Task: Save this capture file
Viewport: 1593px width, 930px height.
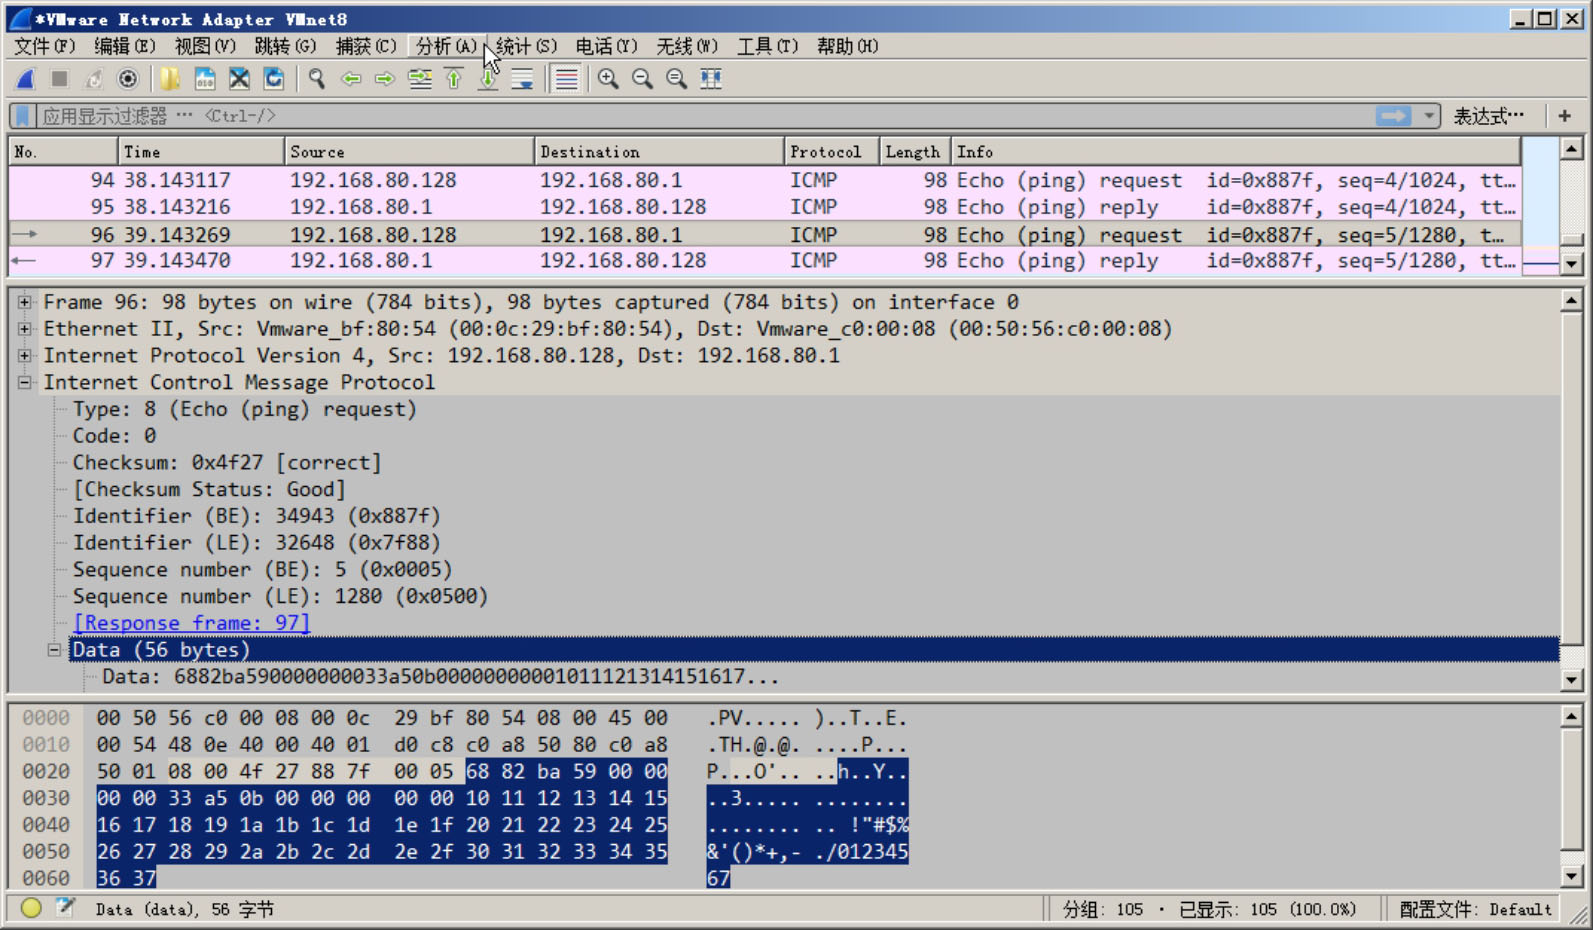Action: [205, 79]
